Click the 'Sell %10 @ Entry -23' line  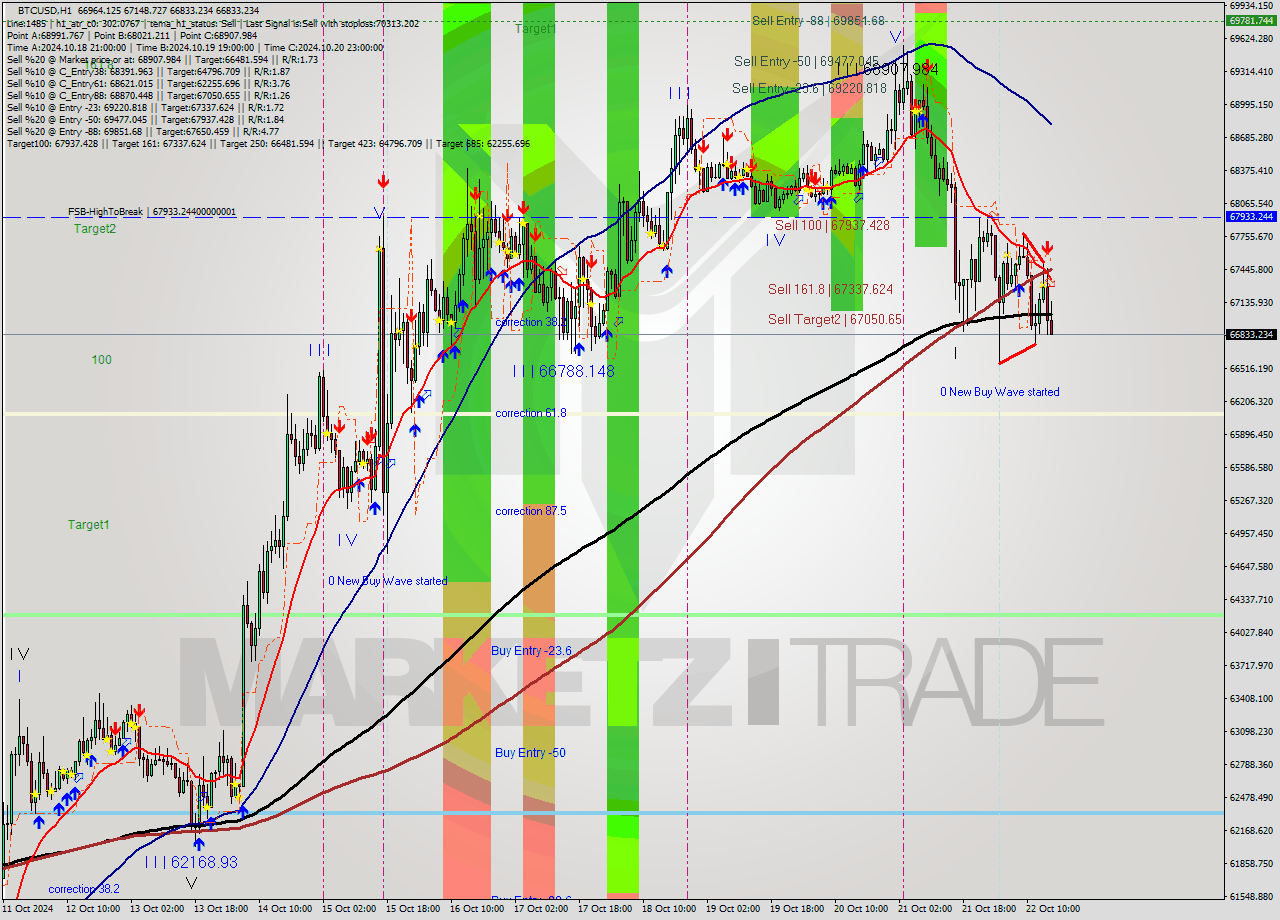146,107
